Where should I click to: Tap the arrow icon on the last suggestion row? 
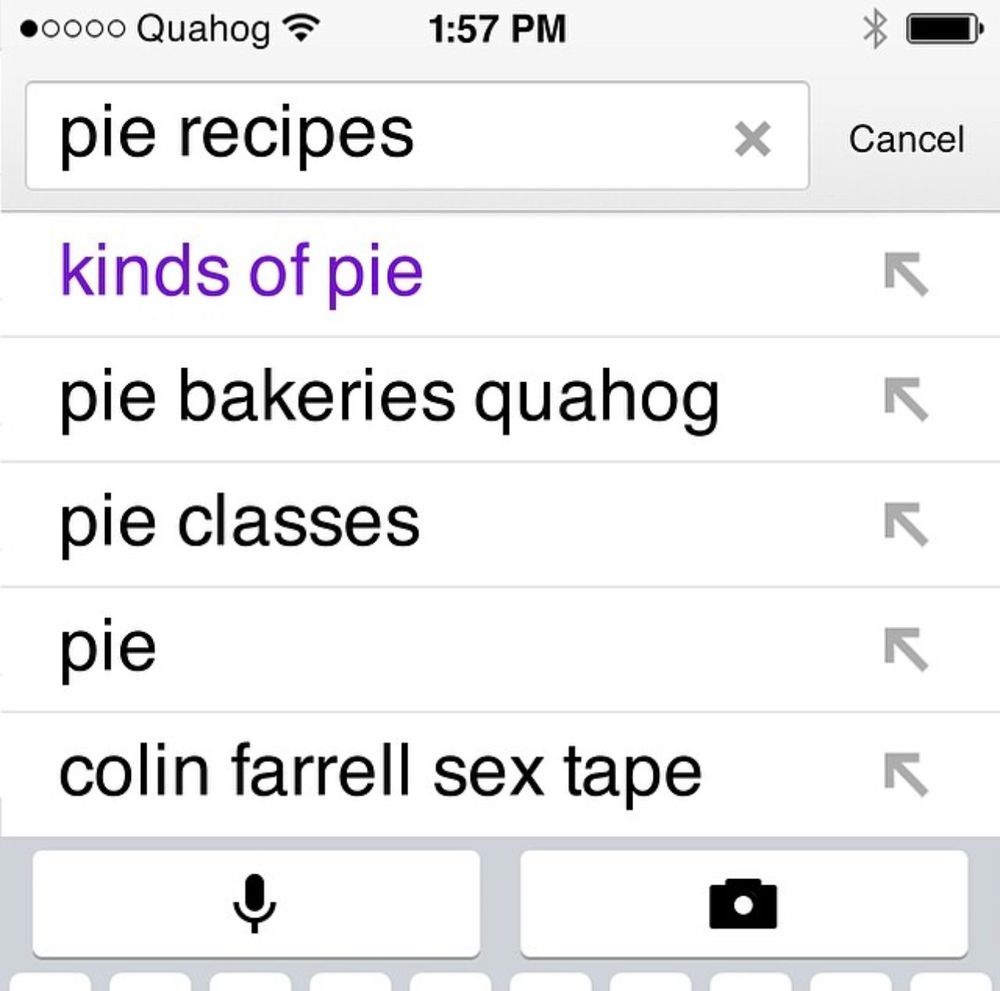tap(906, 774)
